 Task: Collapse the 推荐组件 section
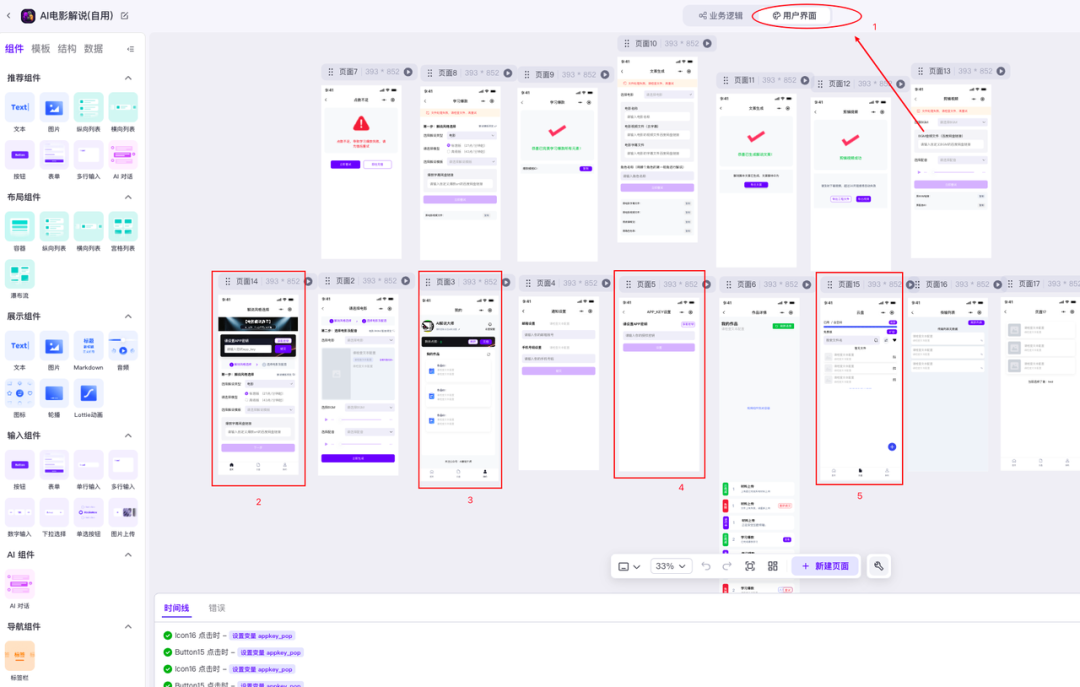128,78
